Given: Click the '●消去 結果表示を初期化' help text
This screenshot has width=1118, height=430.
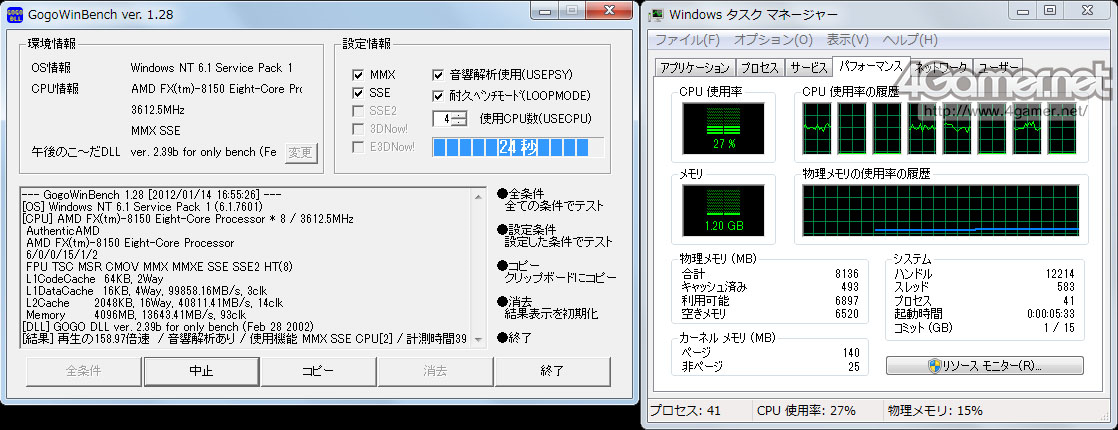Looking at the screenshot, I should (548, 307).
